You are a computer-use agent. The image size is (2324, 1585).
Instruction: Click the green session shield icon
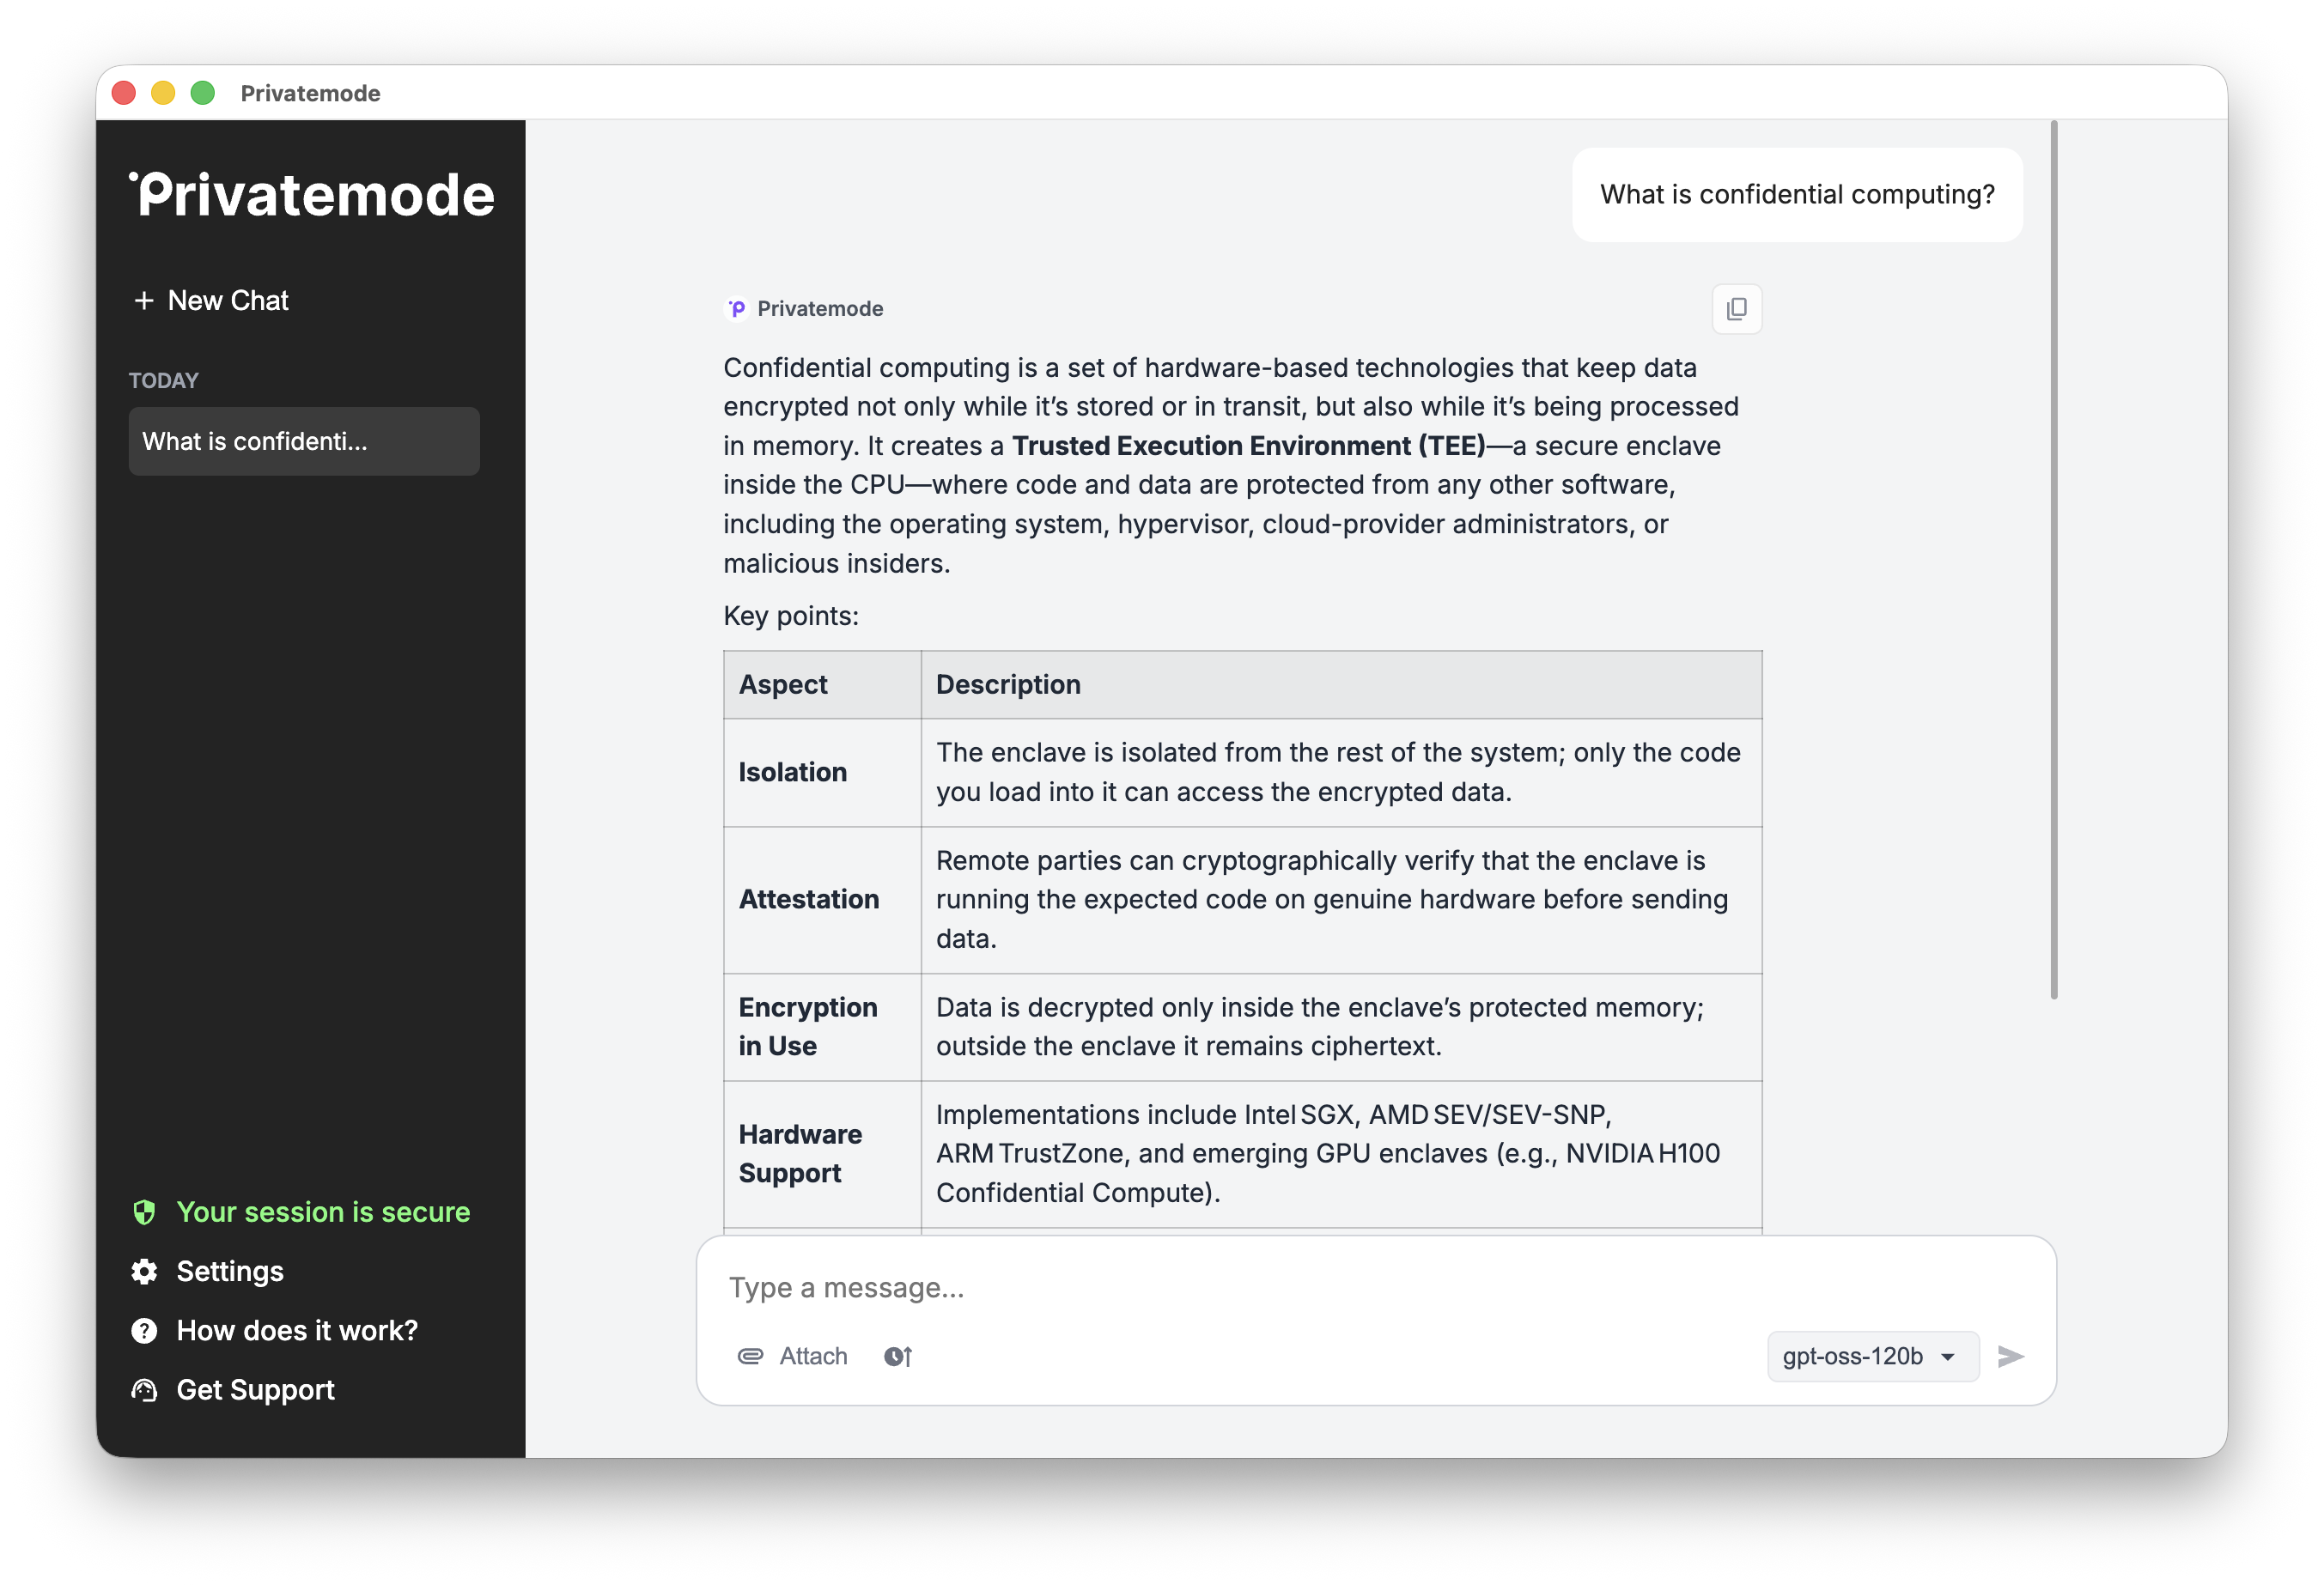coord(145,1212)
